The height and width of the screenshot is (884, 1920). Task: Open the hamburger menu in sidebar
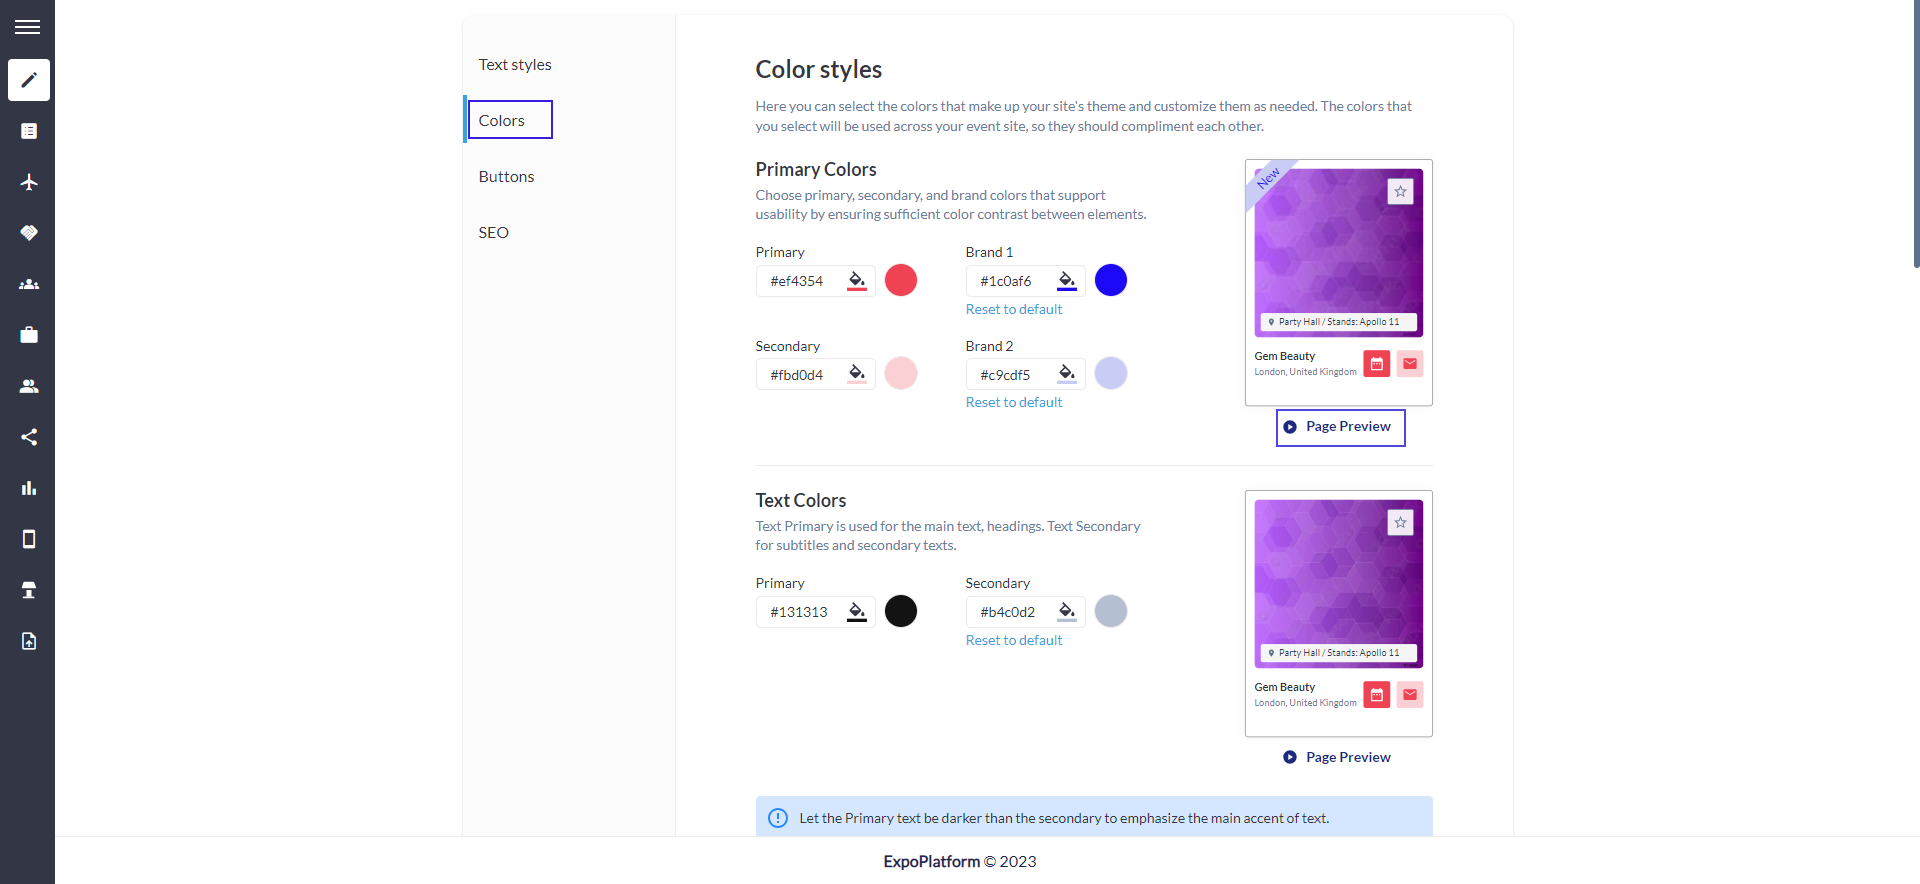point(28,27)
